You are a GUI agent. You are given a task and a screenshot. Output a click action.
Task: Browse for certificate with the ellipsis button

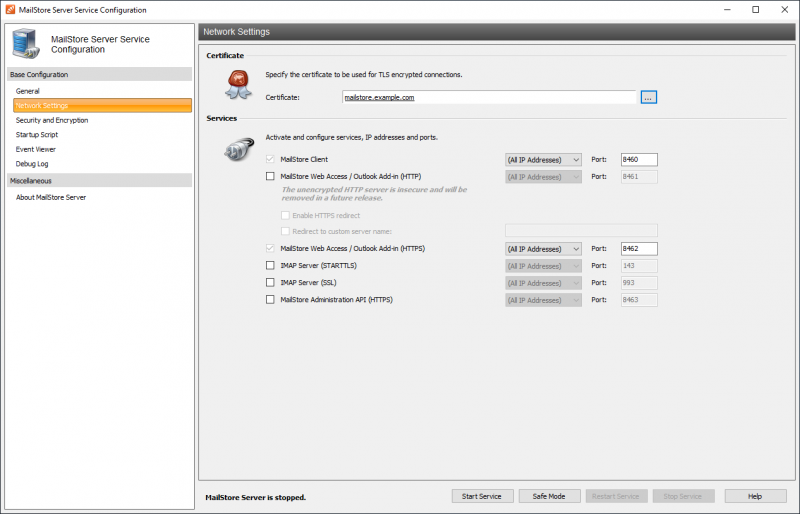(648, 97)
